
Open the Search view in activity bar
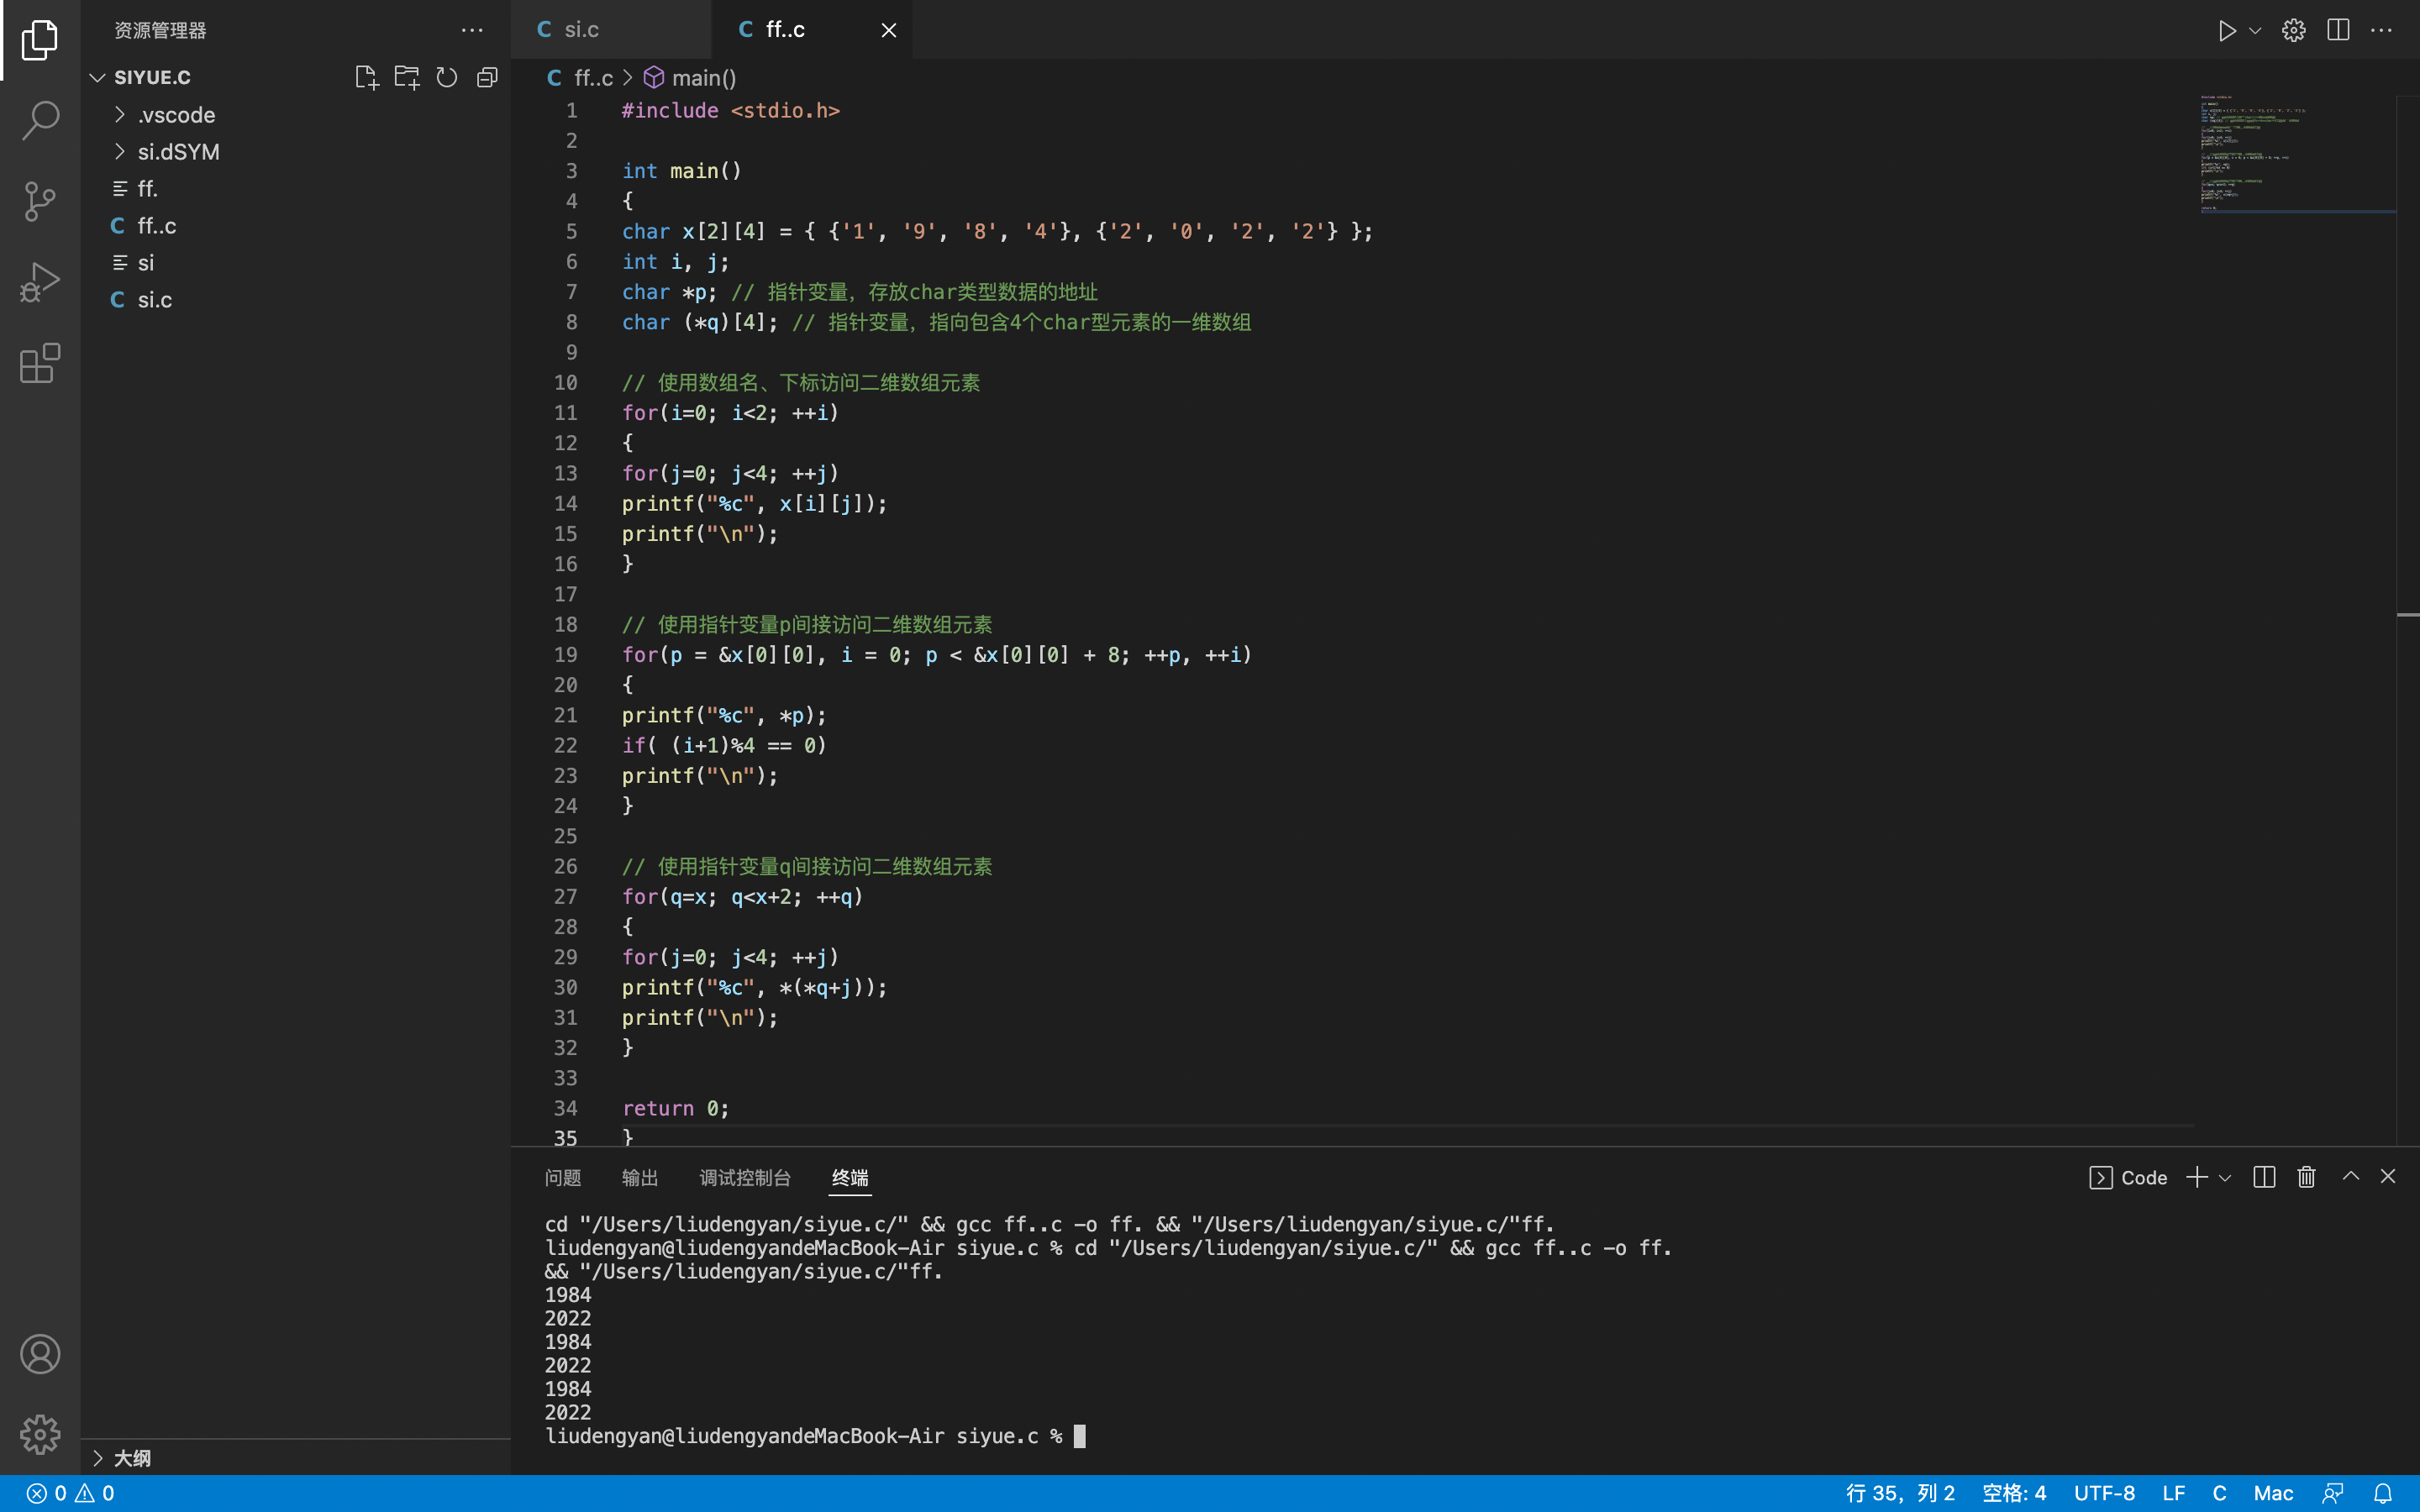tap(40, 120)
